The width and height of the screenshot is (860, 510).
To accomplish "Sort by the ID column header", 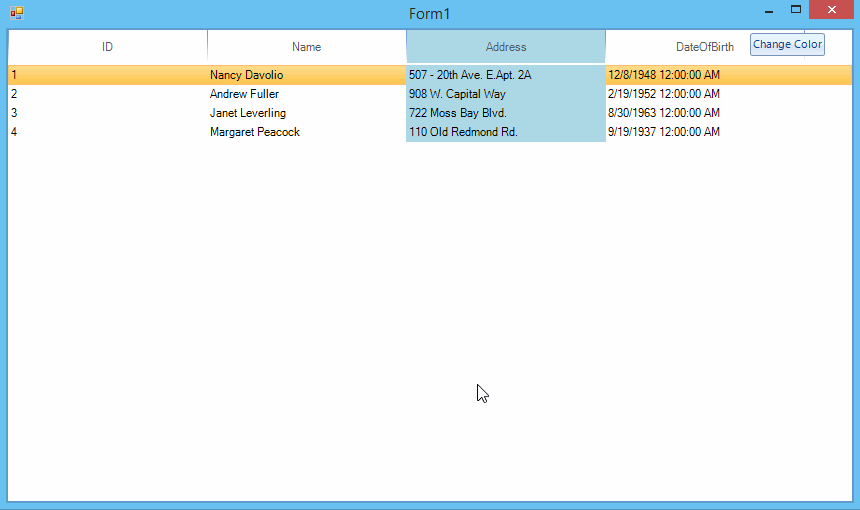I will [x=107, y=46].
